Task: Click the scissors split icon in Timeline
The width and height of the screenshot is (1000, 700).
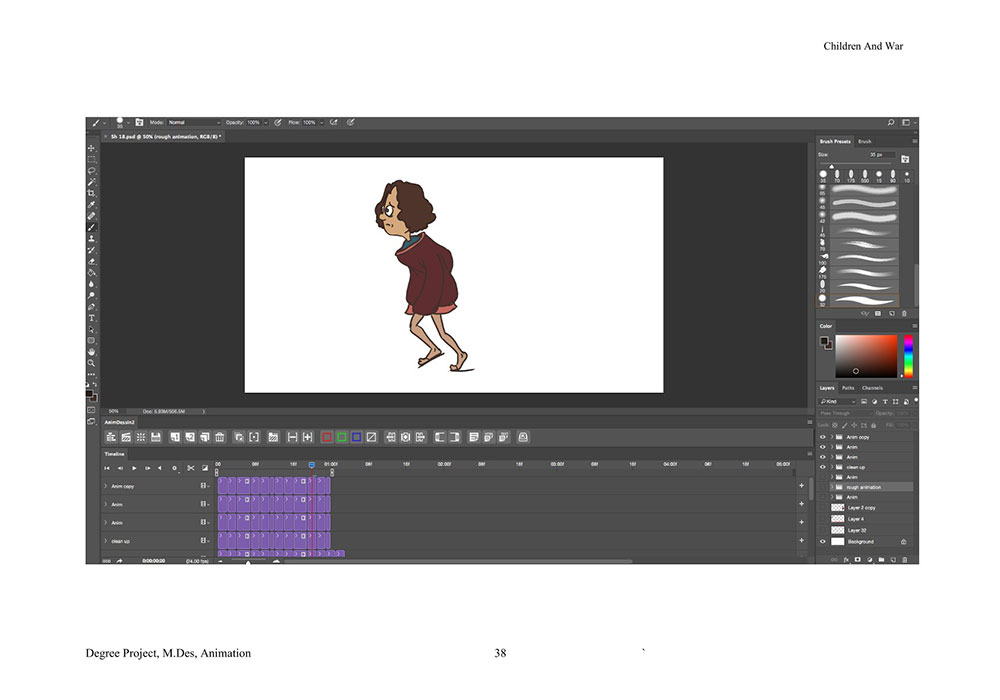Action: pyautogui.click(x=190, y=468)
